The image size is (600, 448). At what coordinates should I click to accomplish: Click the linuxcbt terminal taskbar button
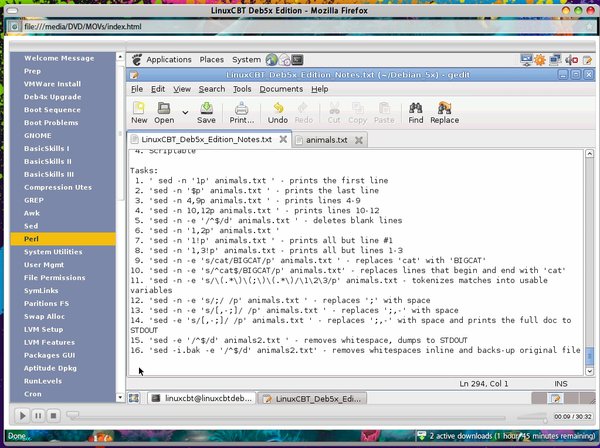point(201,398)
